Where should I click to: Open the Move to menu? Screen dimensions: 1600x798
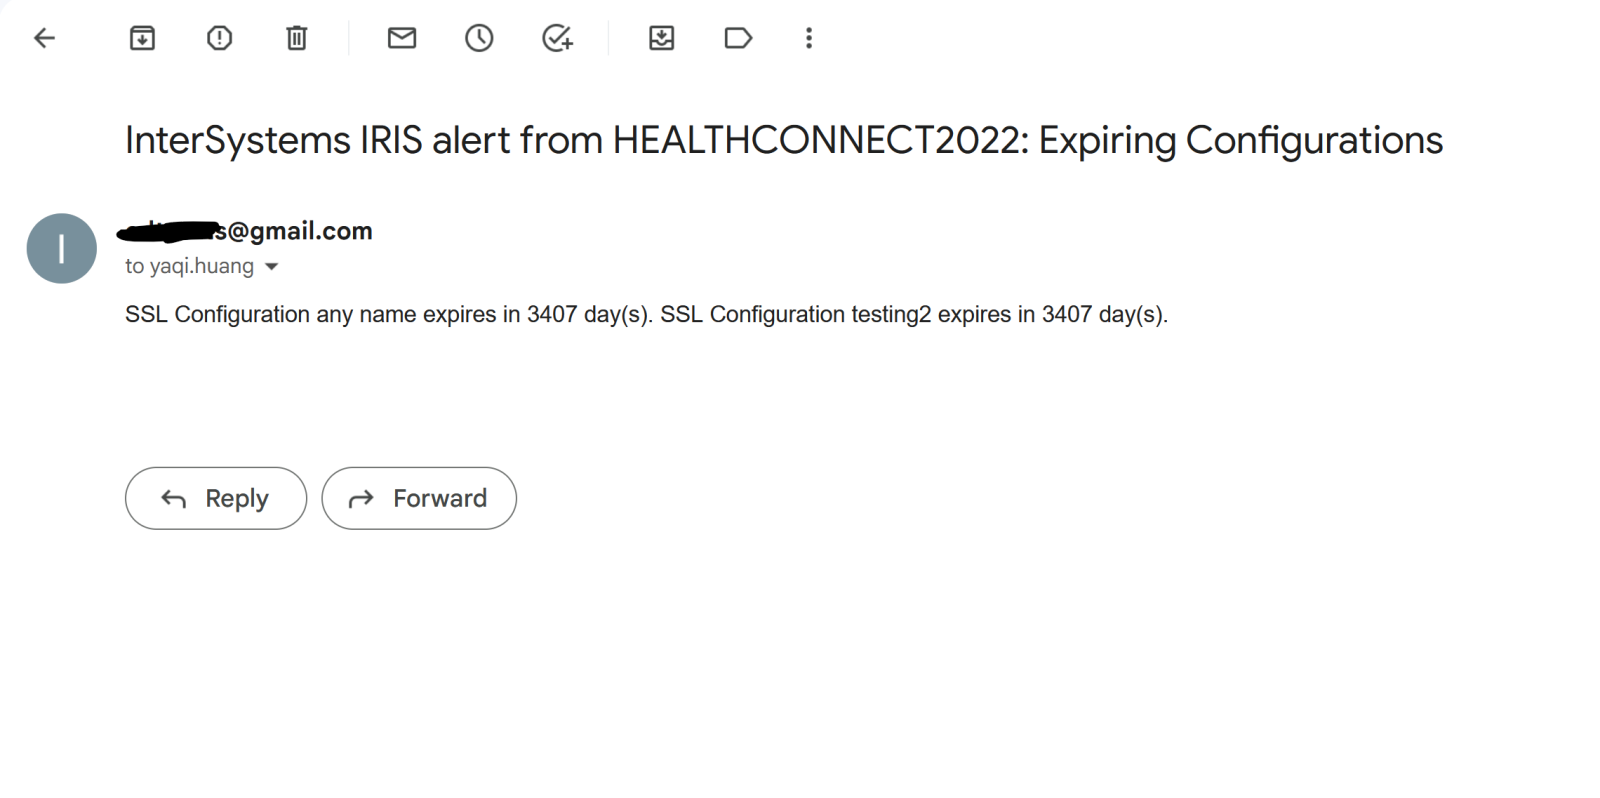point(661,39)
